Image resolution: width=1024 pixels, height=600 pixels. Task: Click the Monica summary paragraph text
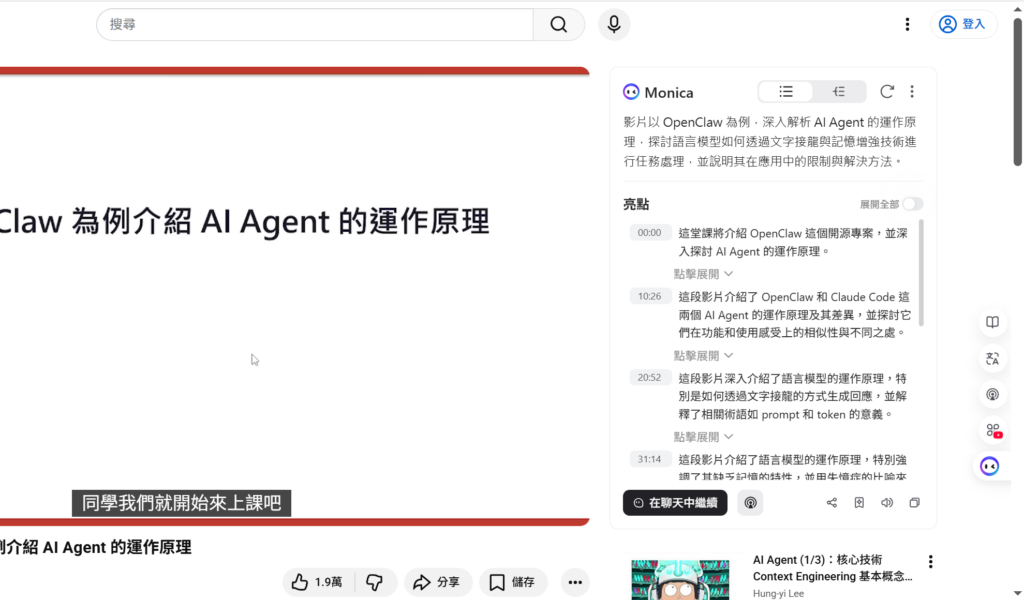pyautogui.click(x=771, y=142)
